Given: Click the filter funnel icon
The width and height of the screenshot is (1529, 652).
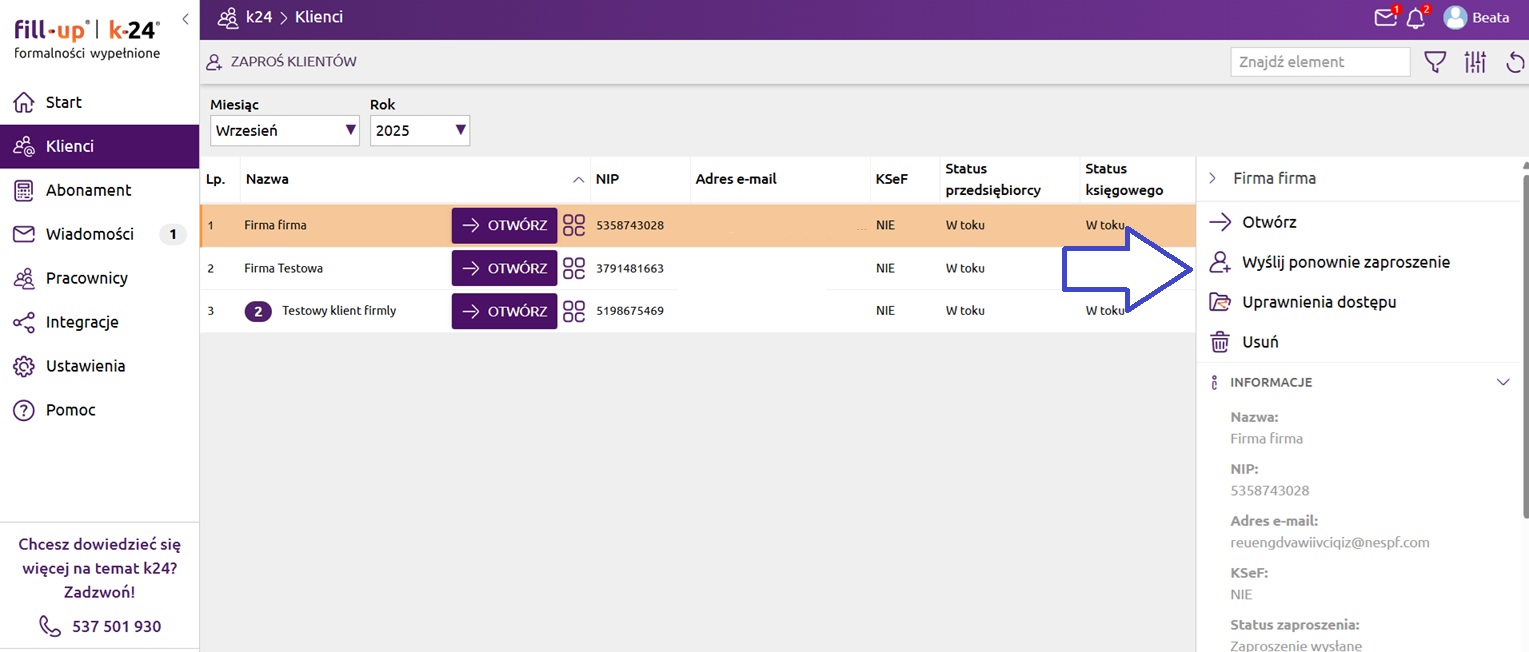Looking at the screenshot, I should pos(1436,62).
